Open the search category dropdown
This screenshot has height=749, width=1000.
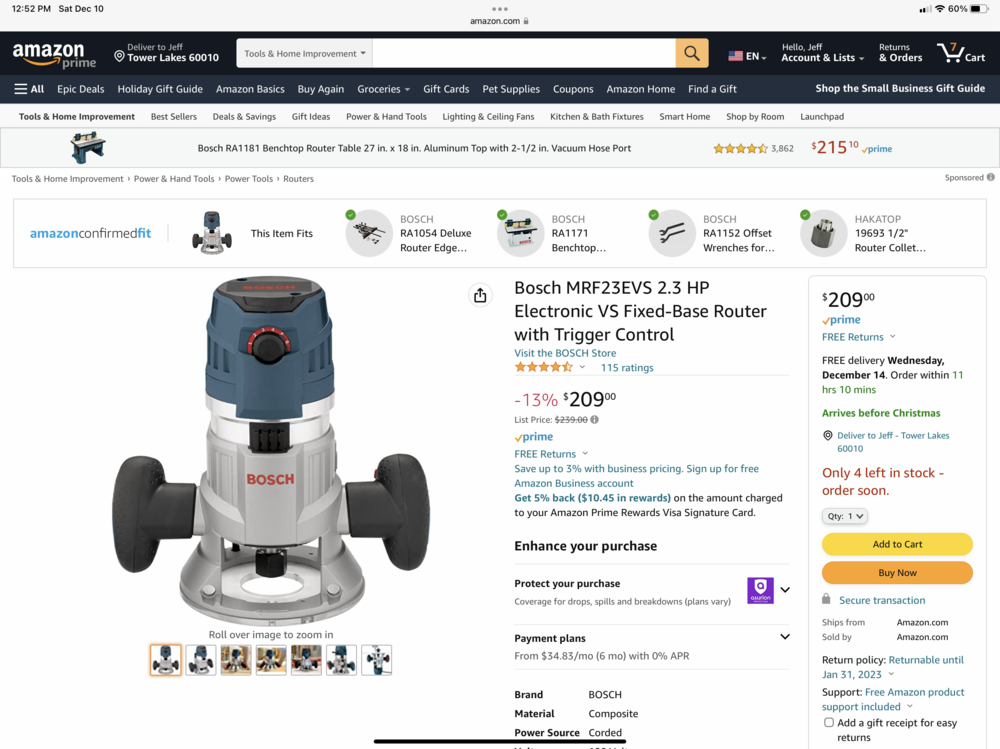(x=305, y=54)
